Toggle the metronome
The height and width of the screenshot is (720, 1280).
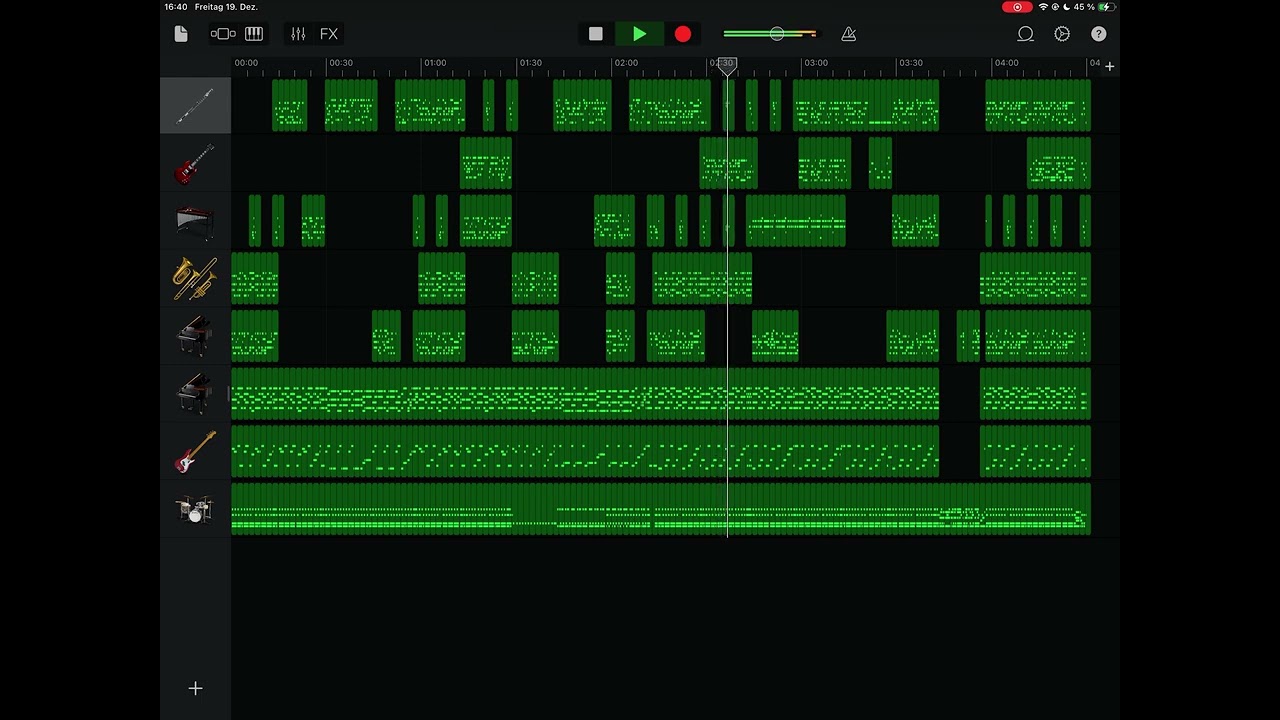tap(849, 34)
